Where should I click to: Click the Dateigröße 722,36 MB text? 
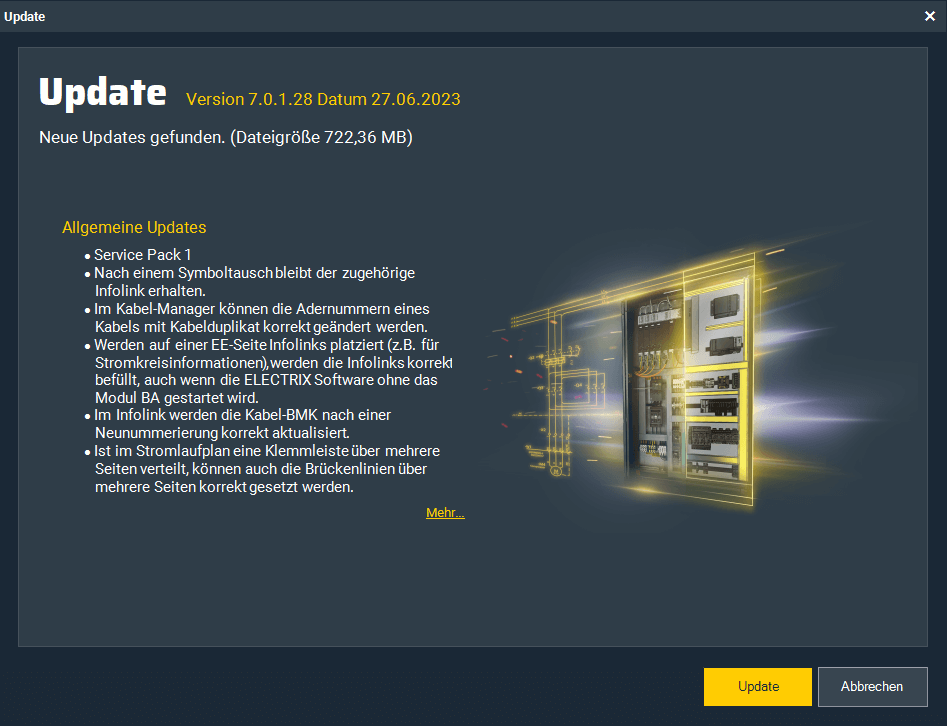321,137
